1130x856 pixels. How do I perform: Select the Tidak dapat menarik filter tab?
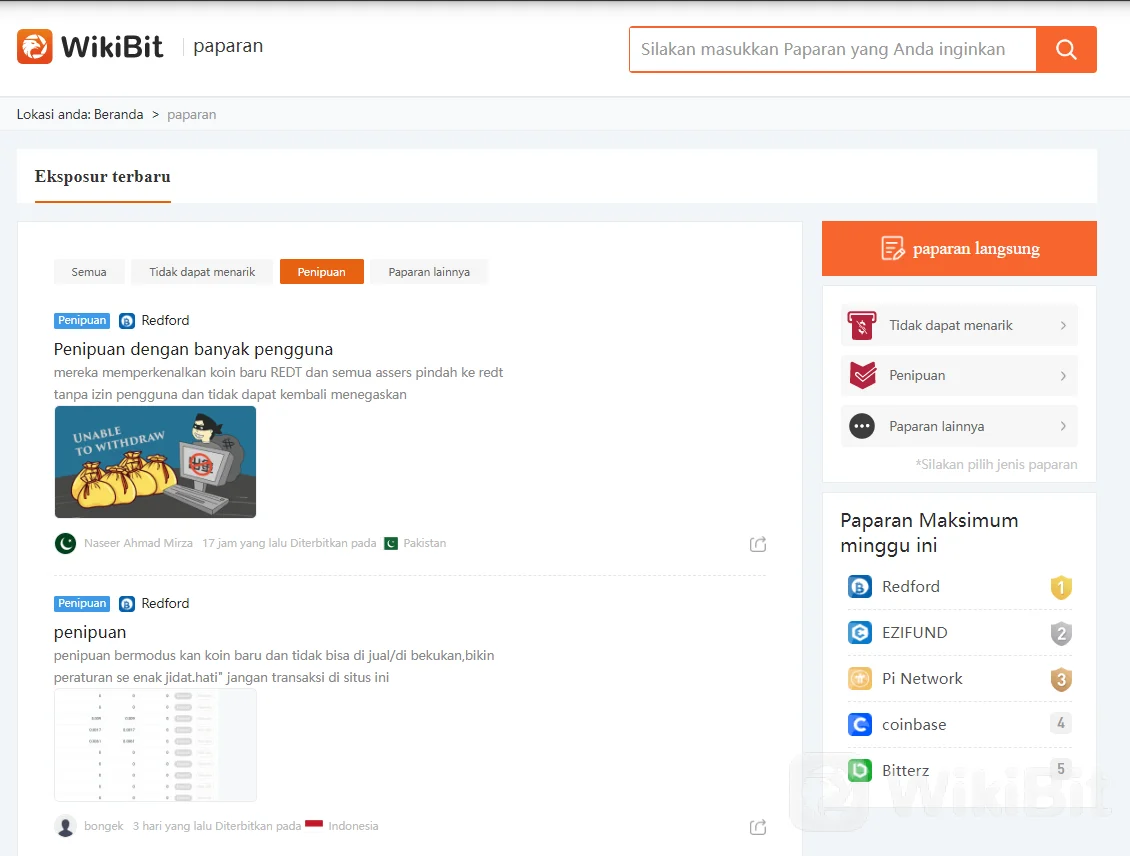tap(202, 272)
